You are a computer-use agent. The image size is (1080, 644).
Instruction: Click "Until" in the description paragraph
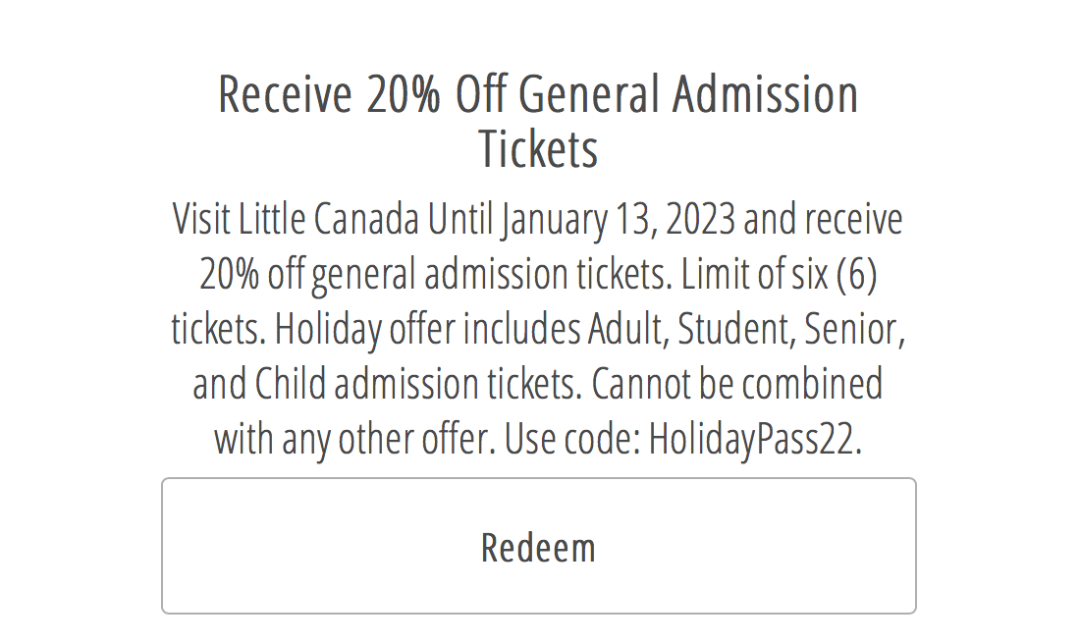point(460,219)
